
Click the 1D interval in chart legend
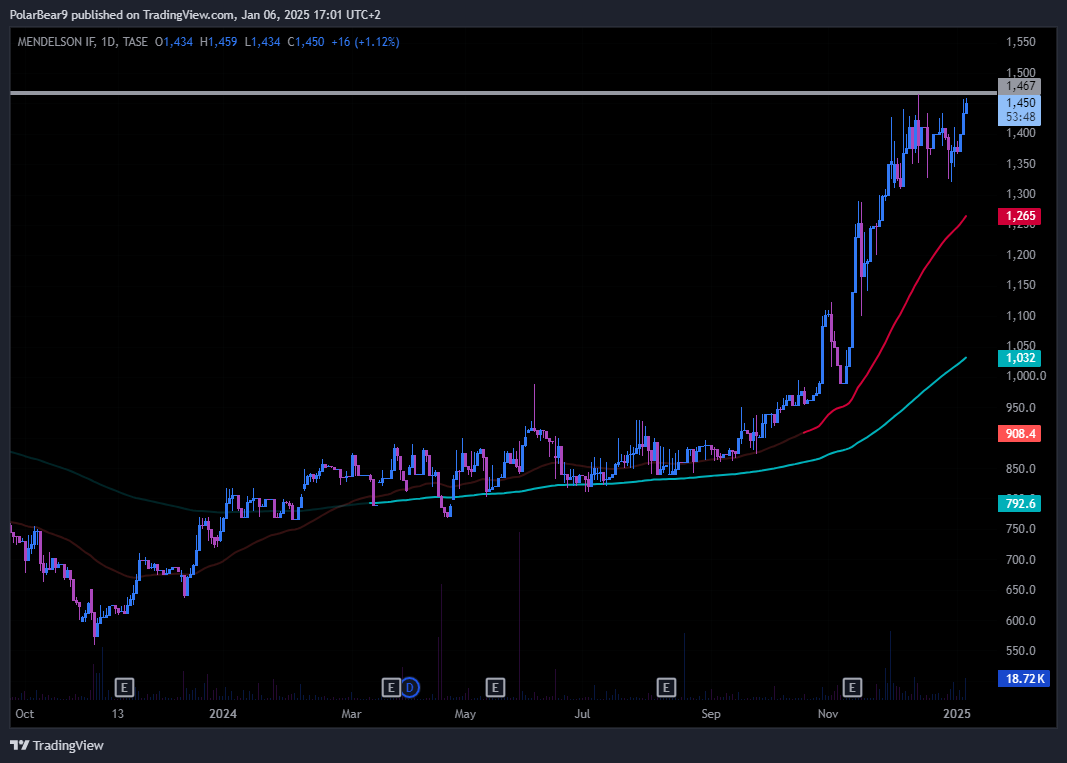(x=108, y=42)
